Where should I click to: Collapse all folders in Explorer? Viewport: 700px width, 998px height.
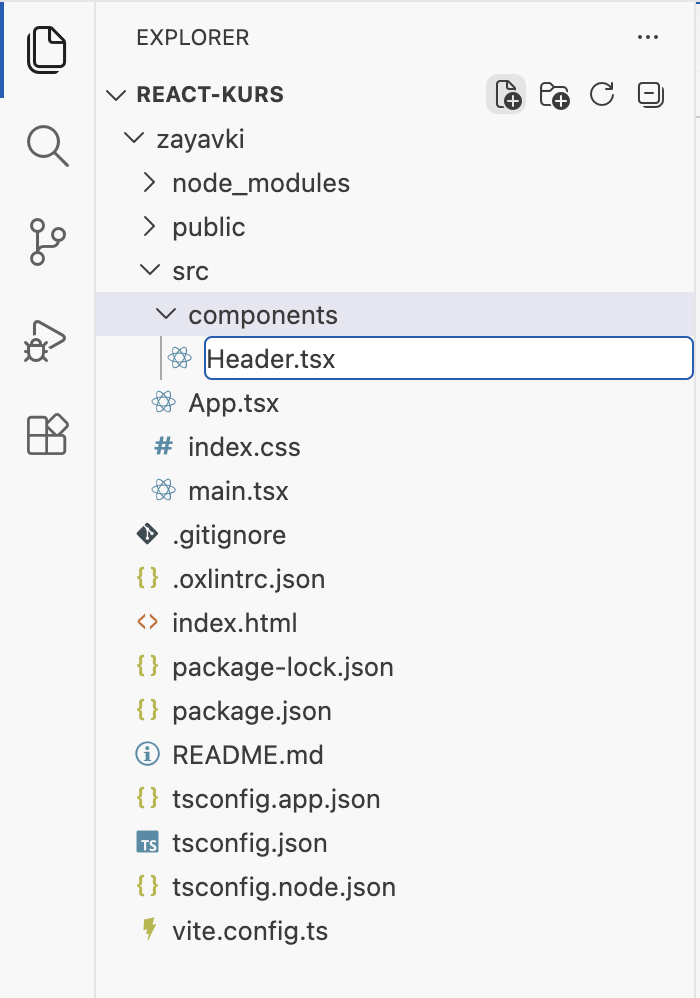(x=650, y=95)
